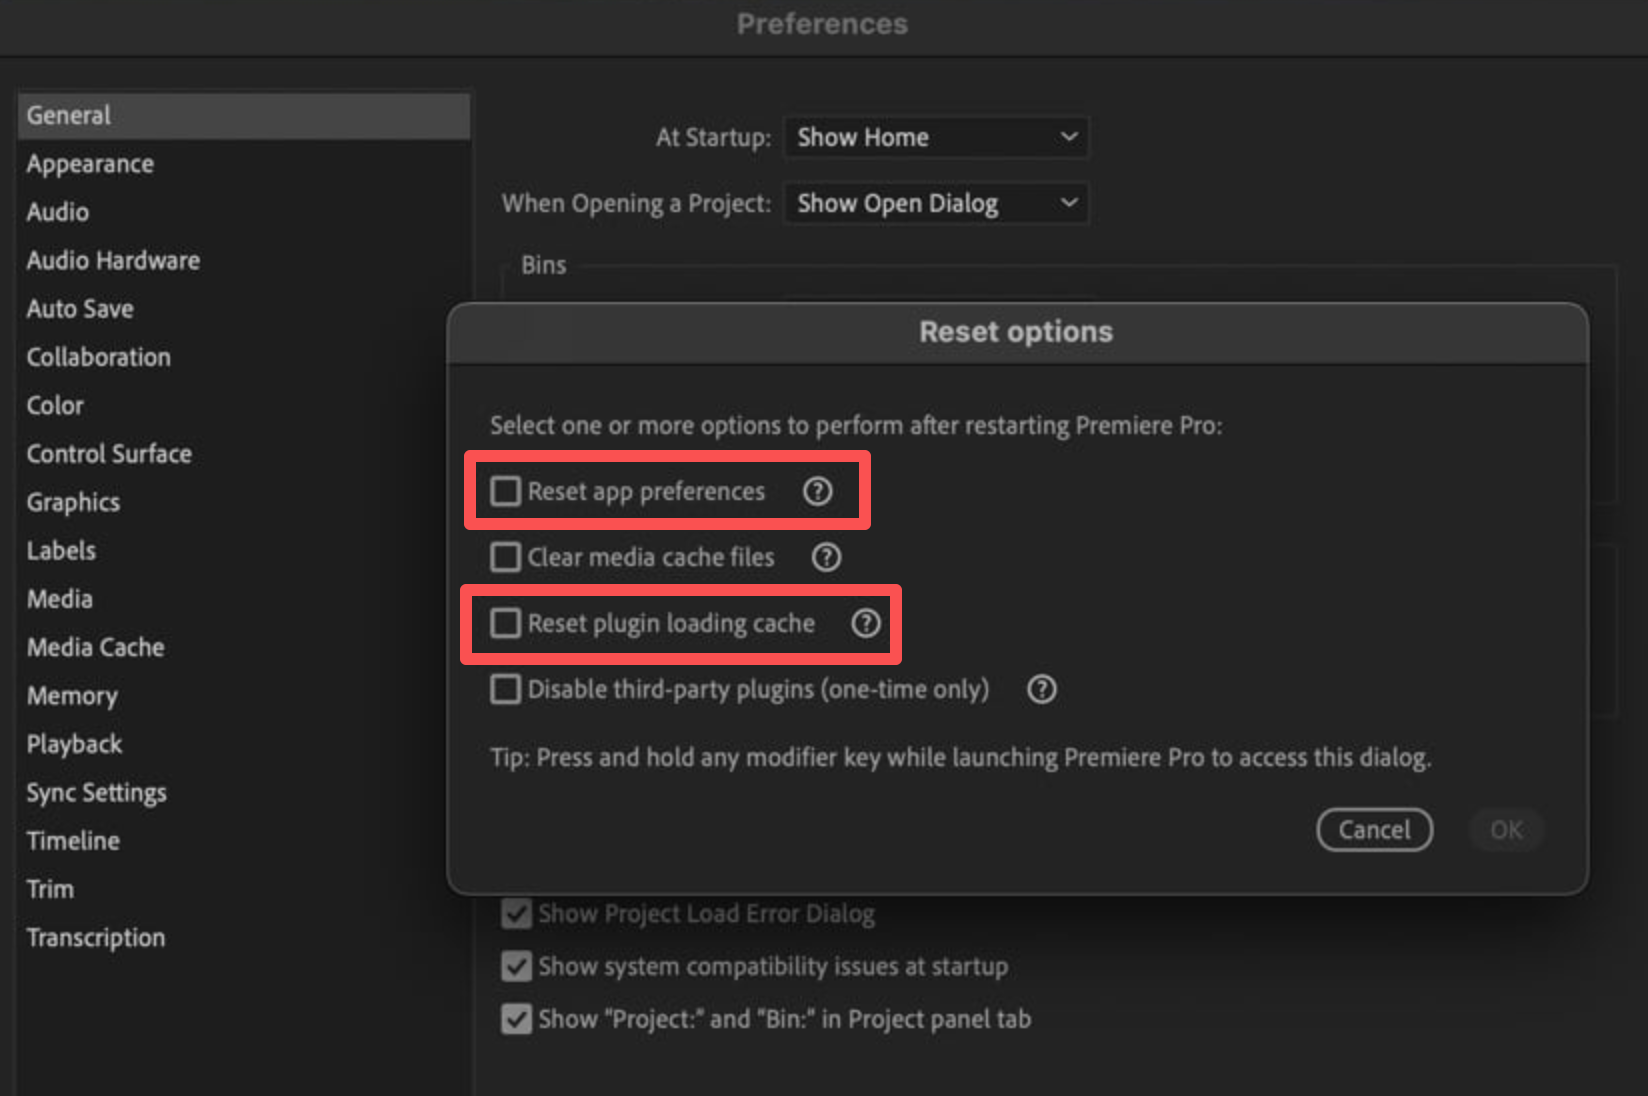The height and width of the screenshot is (1096, 1648).
Task: Open help for Disable third-party plugins
Action: click(1042, 689)
